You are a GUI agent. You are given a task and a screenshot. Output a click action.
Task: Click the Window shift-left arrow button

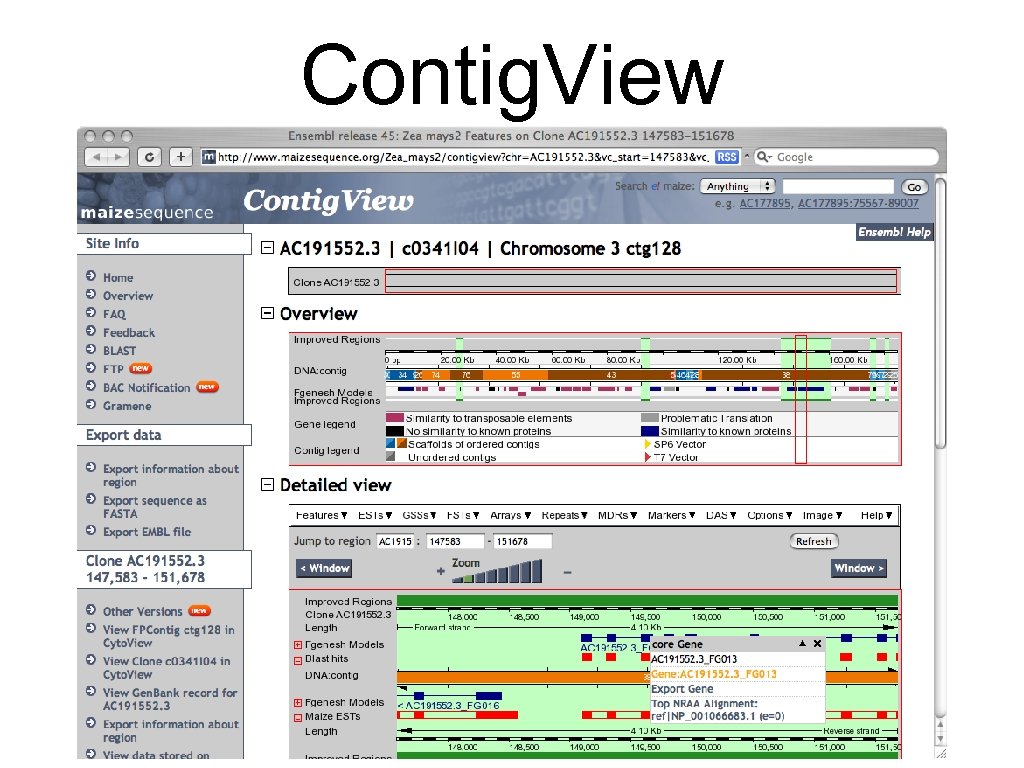coord(324,567)
